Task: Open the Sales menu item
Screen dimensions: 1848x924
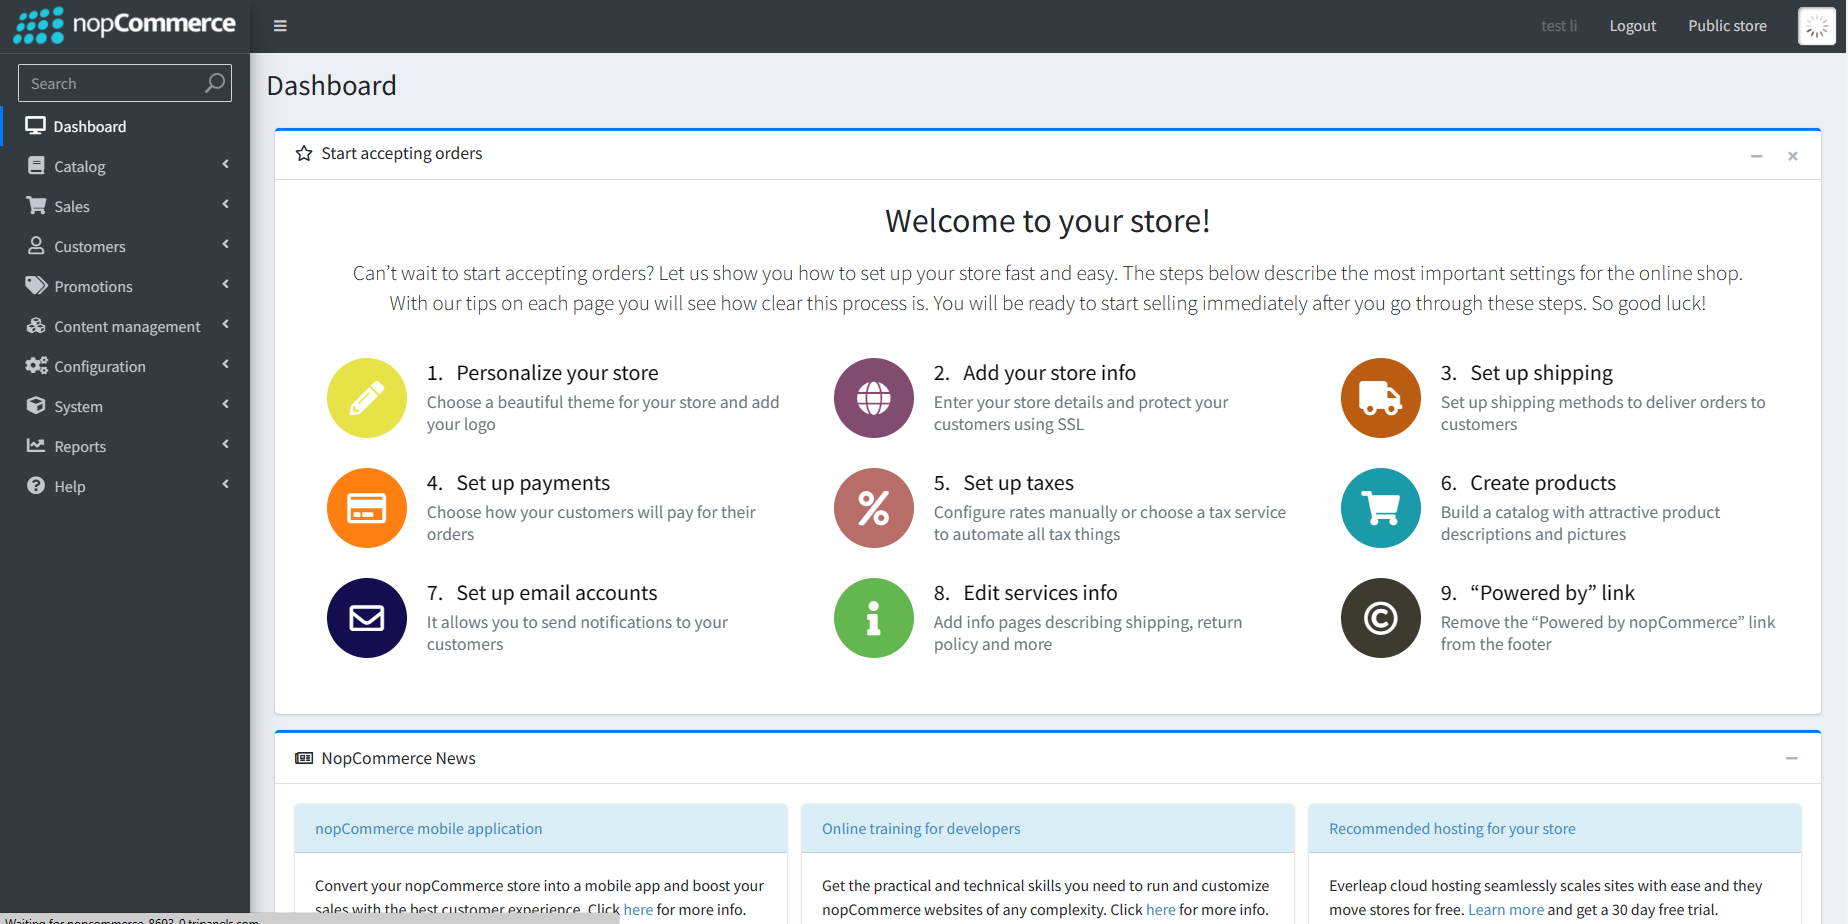Action: tap(125, 206)
